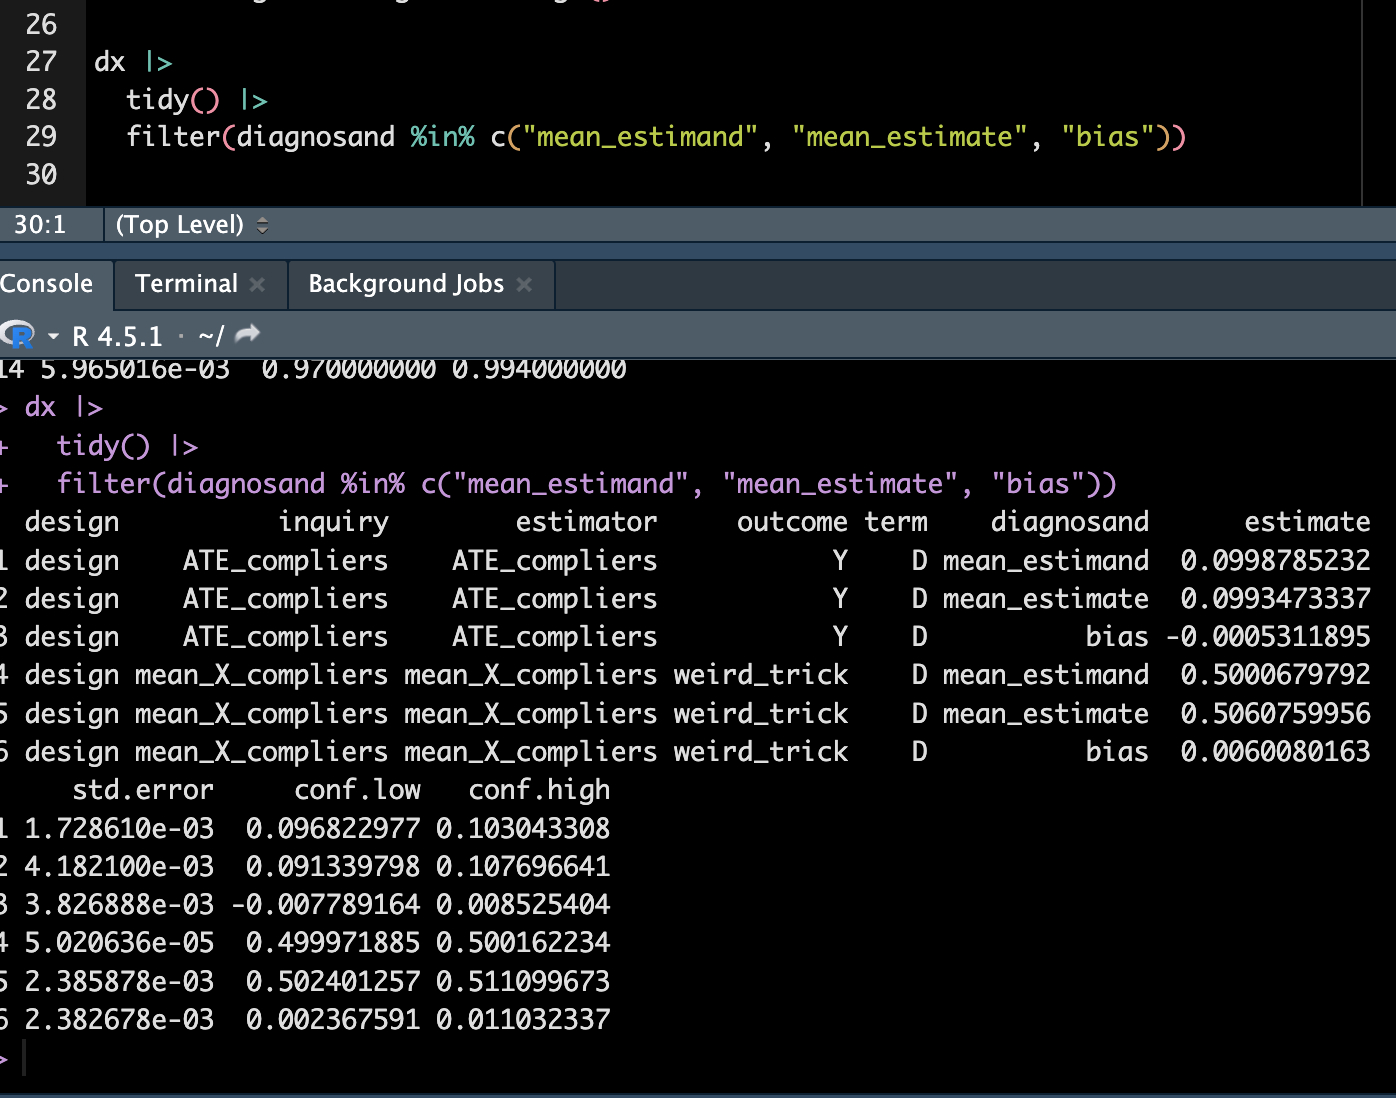Close the Terminal tab
Image resolution: width=1396 pixels, height=1098 pixels.
[258, 285]
